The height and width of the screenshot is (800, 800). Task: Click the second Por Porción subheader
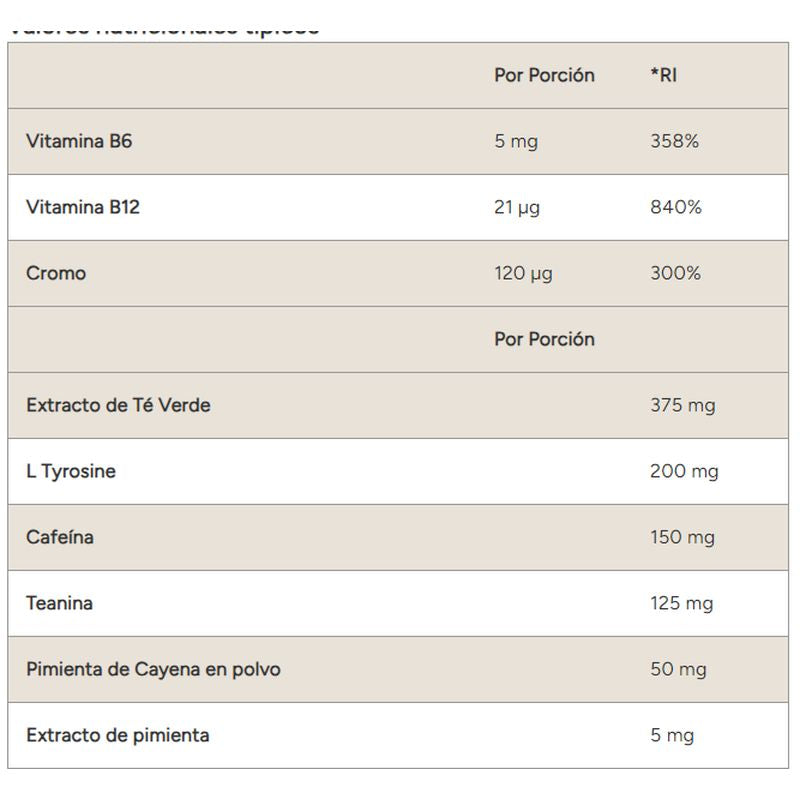(x=544, y=339)
